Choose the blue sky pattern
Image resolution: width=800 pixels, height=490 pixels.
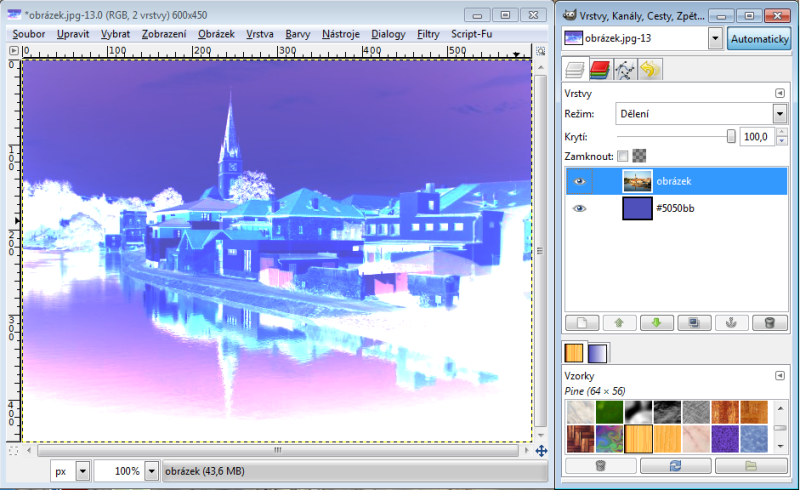(754, 439)
